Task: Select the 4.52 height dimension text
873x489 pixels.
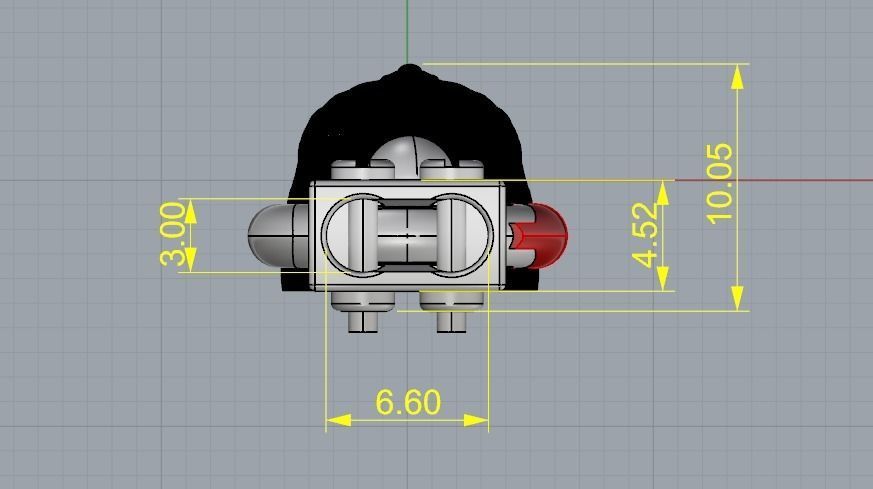Action: (x=646, y=235)
